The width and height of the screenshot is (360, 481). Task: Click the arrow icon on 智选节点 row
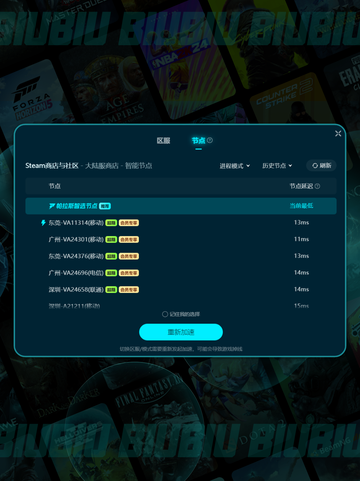(52, 206)
